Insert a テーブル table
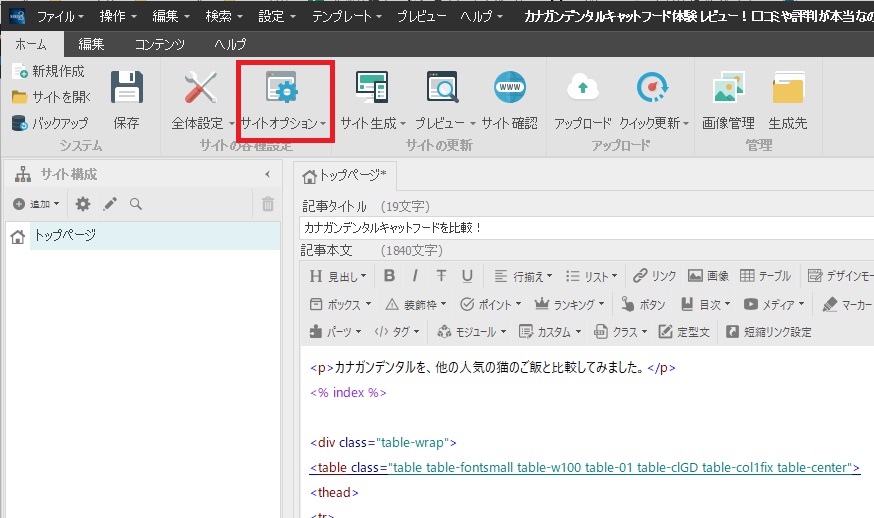Screen dimensions: 874x518 pyautogui.click(x=765, y=275)
